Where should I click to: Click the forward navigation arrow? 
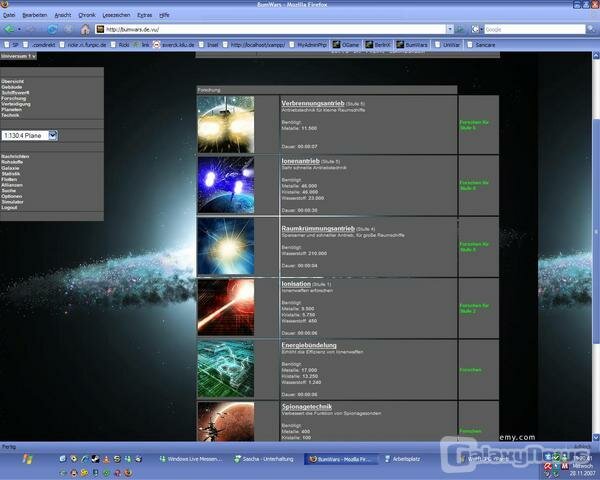point(31,29)
